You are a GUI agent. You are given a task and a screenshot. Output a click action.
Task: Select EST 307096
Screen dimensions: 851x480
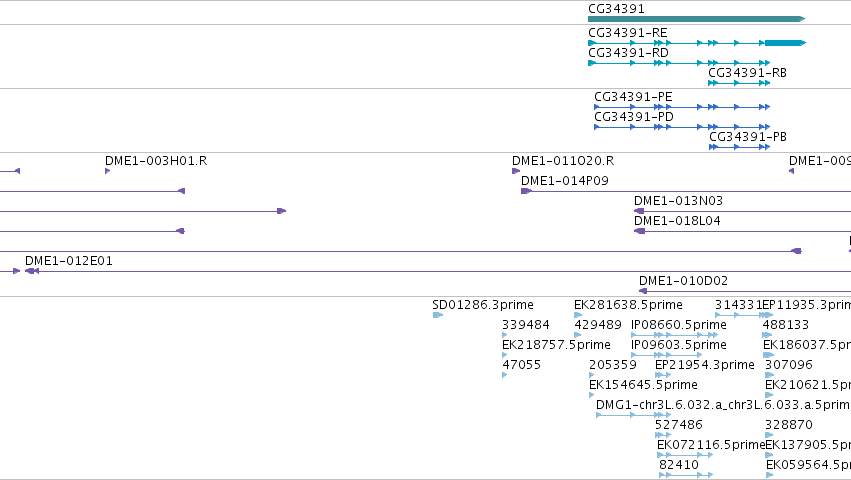coord(770,375)
